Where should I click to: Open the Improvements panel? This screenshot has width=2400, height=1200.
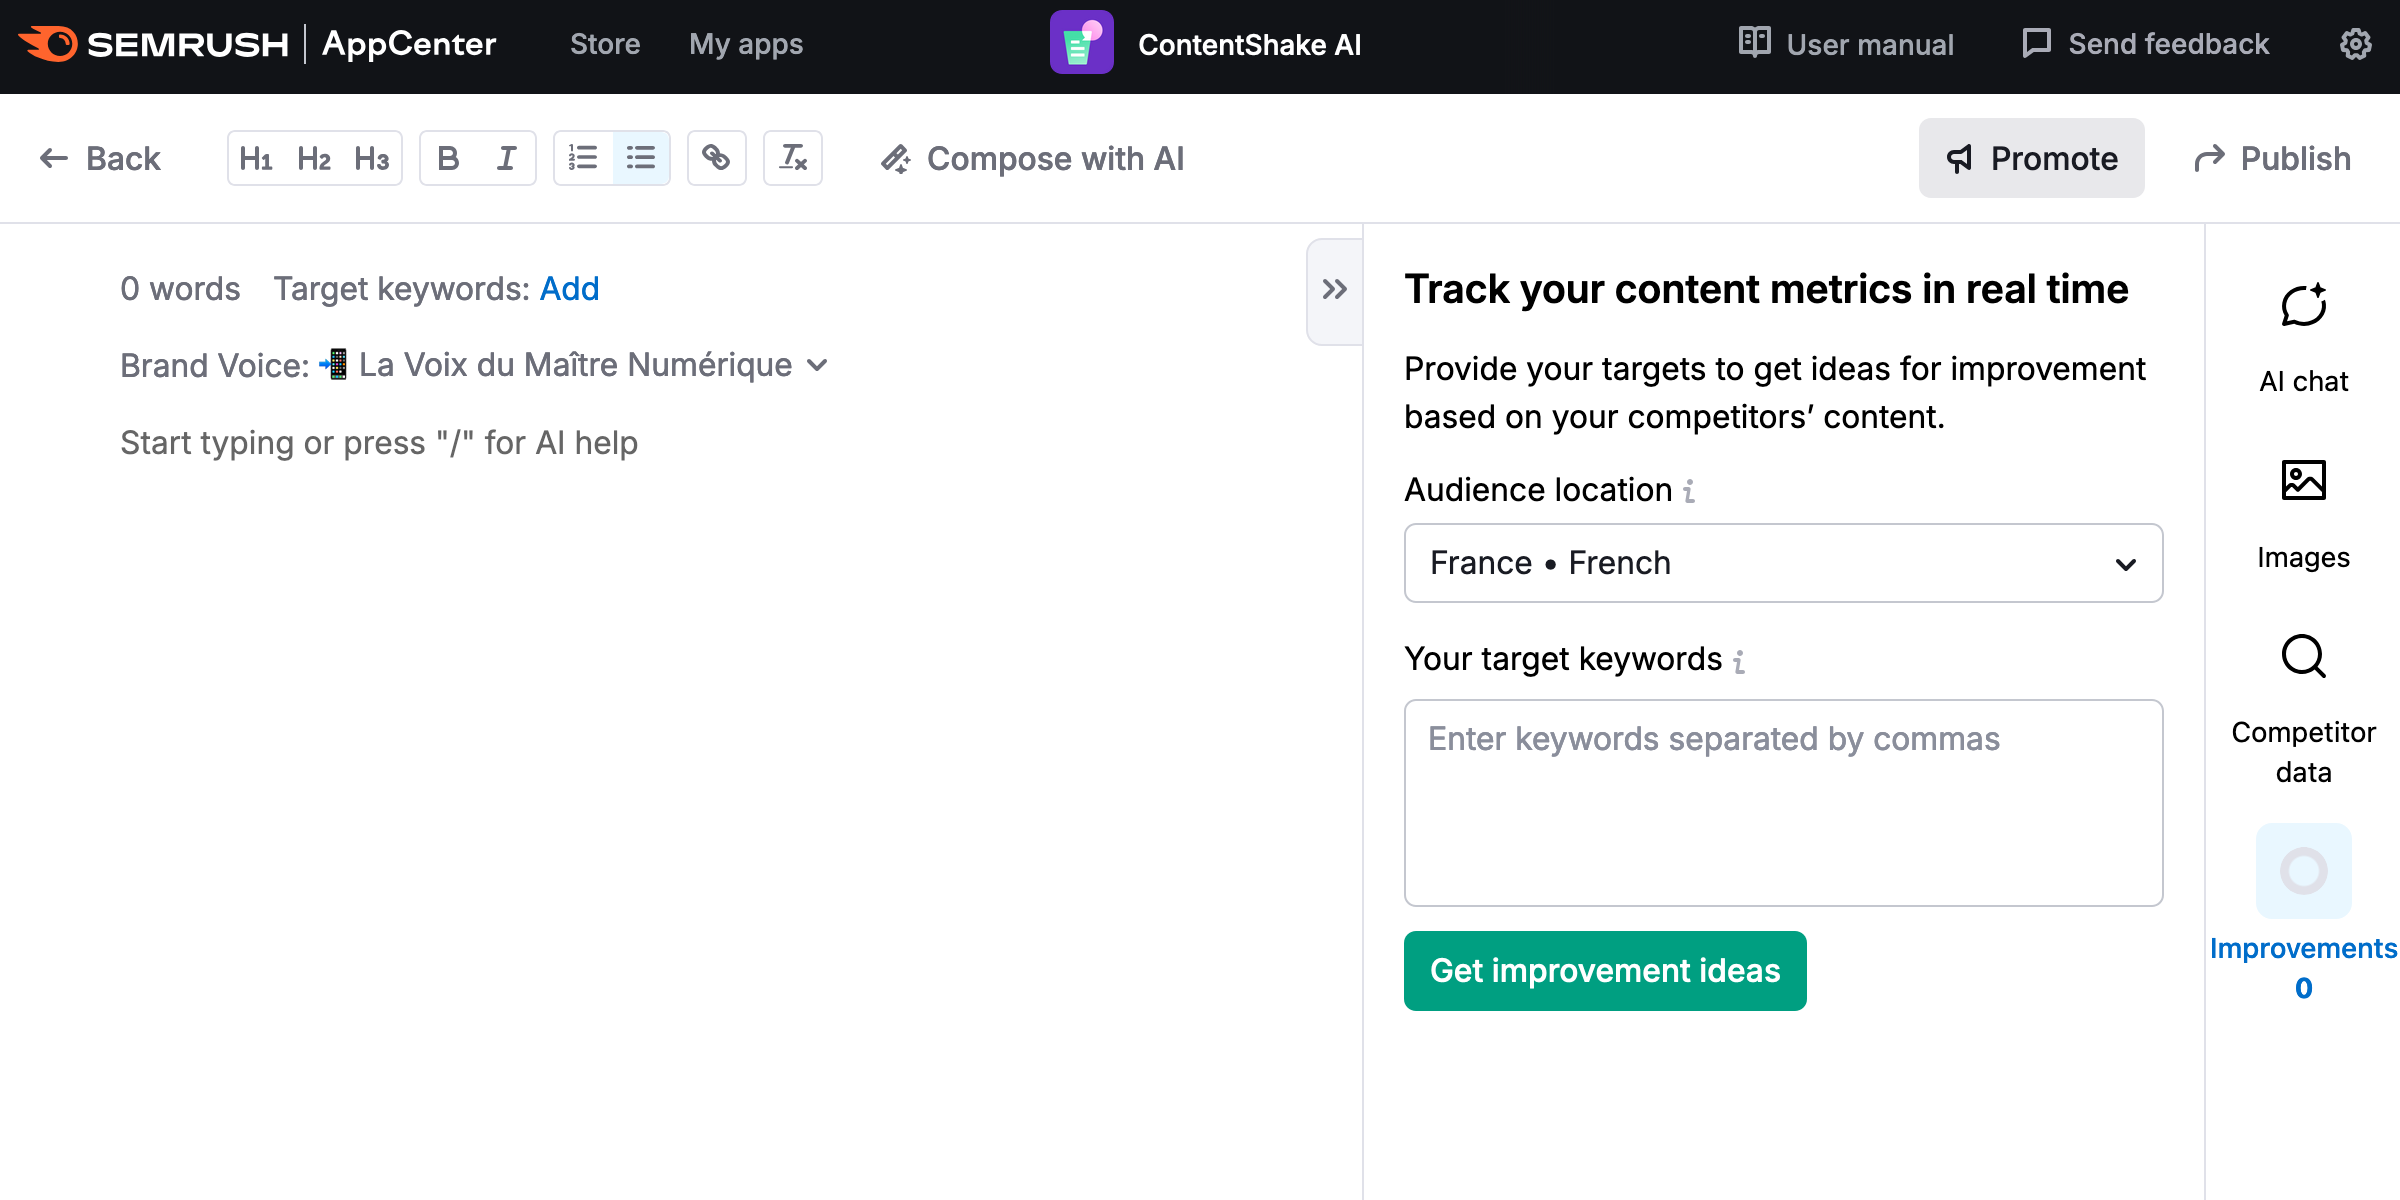pyautogui.click(x=2303, y=912)
